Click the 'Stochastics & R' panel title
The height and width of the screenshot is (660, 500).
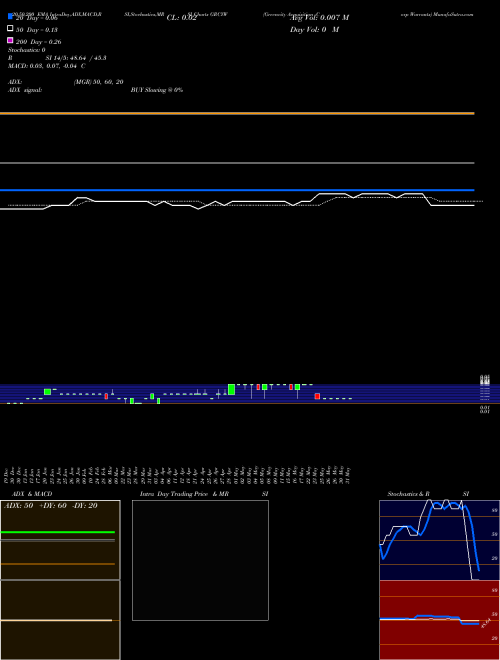click(x=408, y=494)
